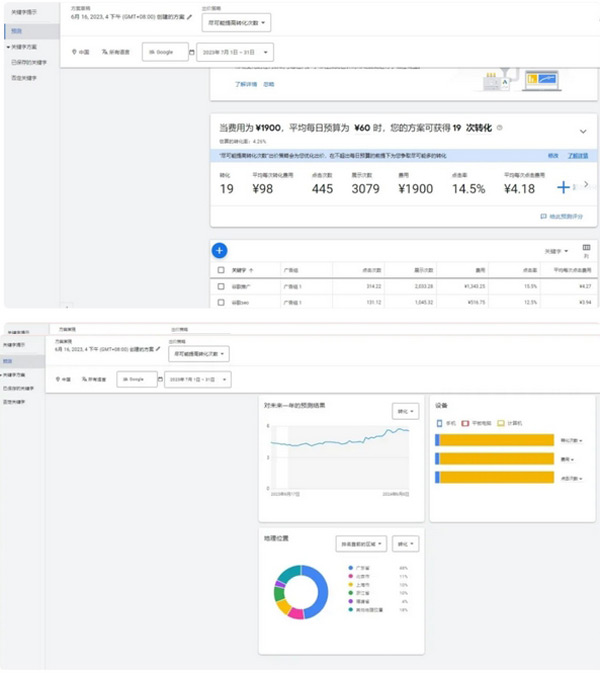The width and height of the screenshot is (600, 673).
Task: Open the 排名靠前的区域 dropdown in location card
Action: (x=360, y=544)
